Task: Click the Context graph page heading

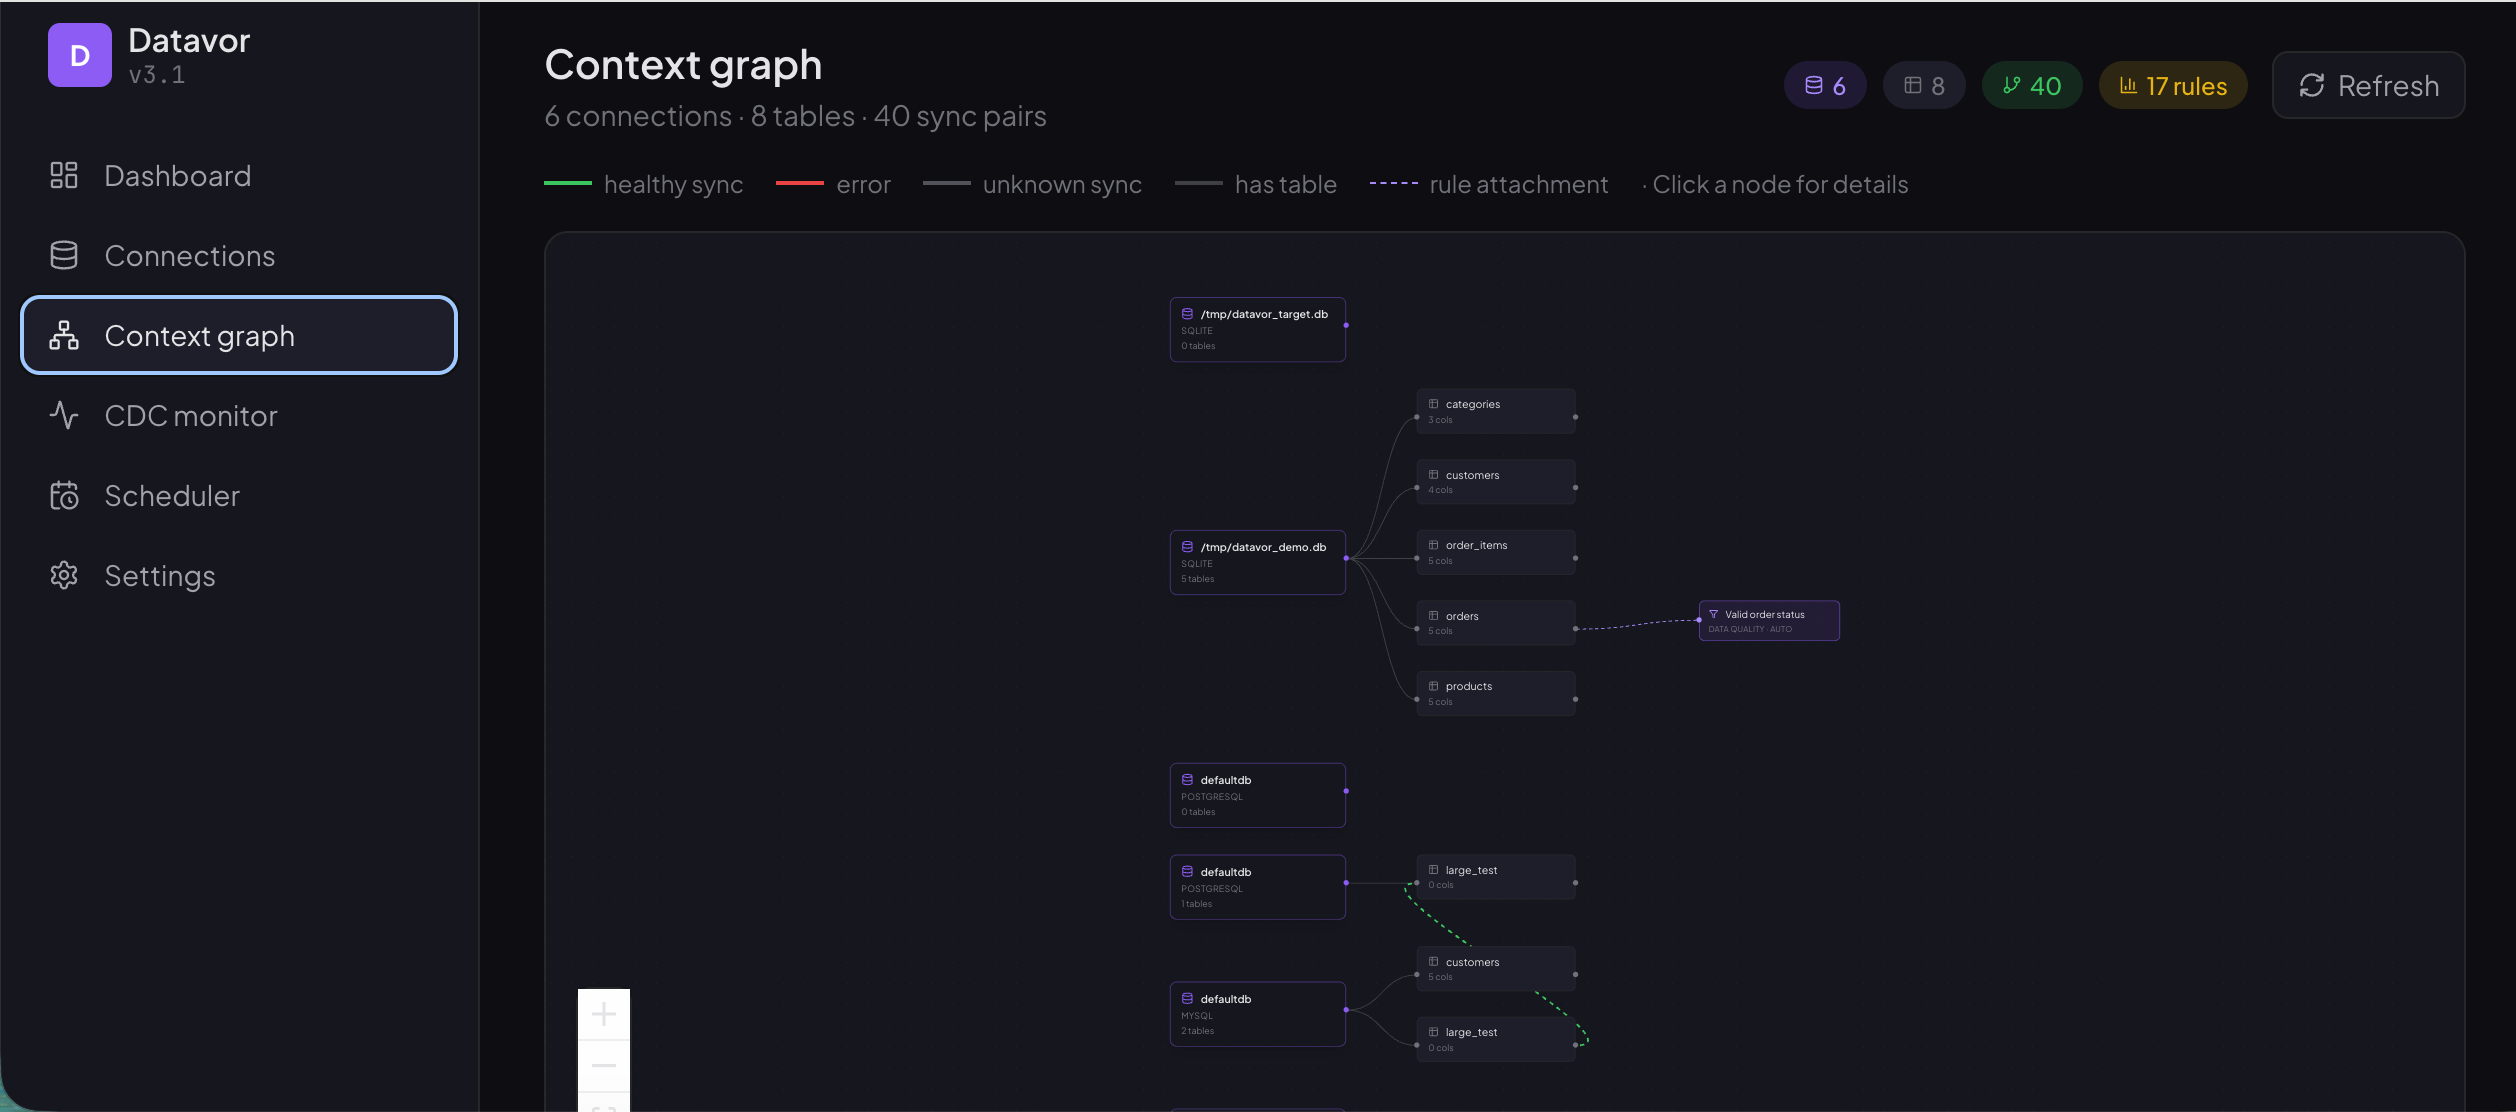Action: [x=683, y=65]
